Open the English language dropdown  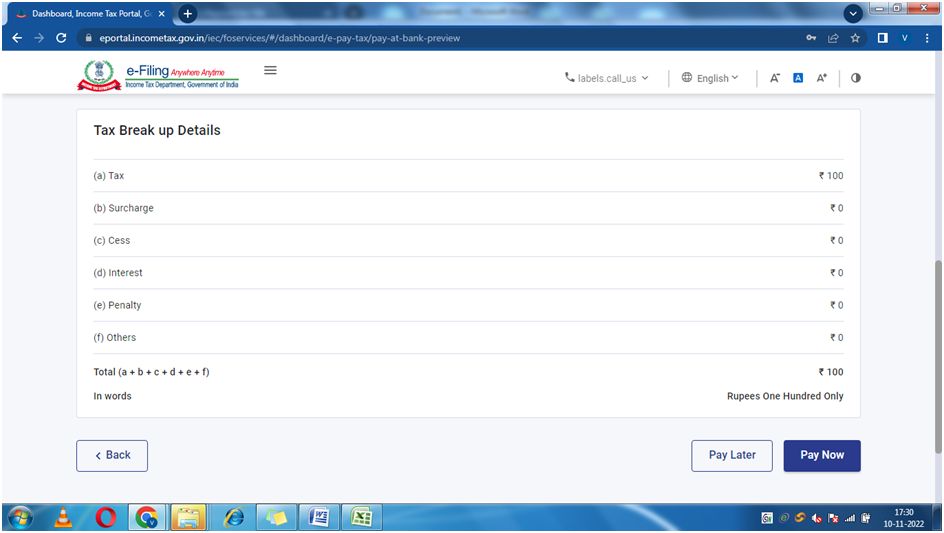[710, 78]
